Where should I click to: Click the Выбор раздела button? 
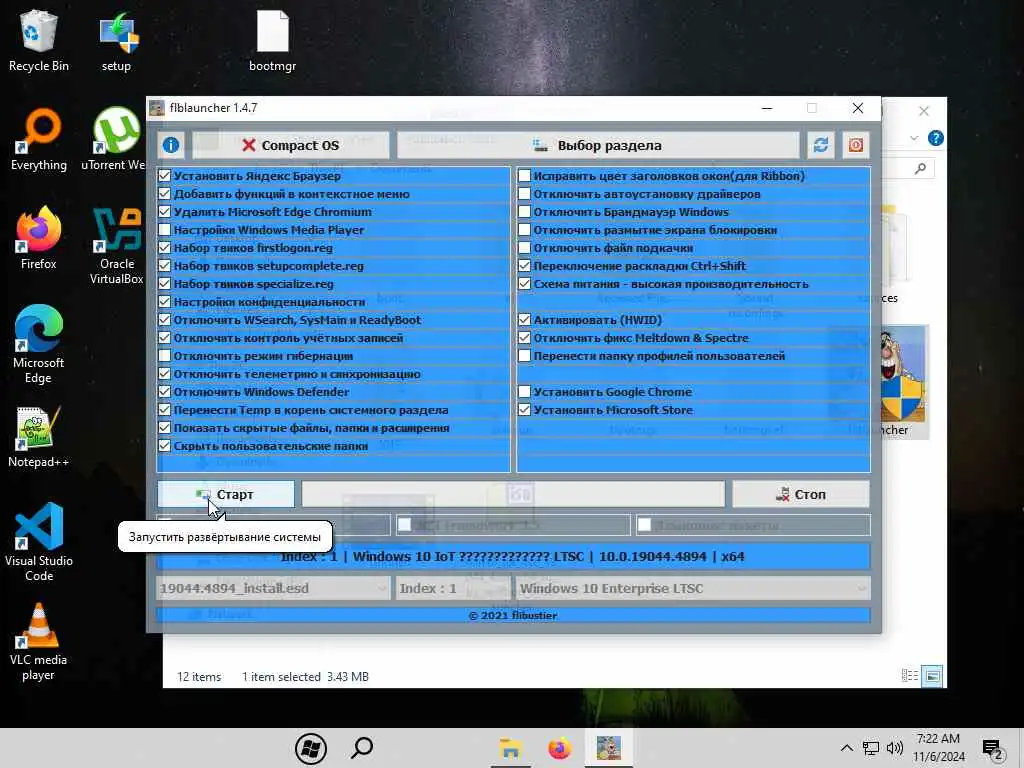click(x=598, y=145)
